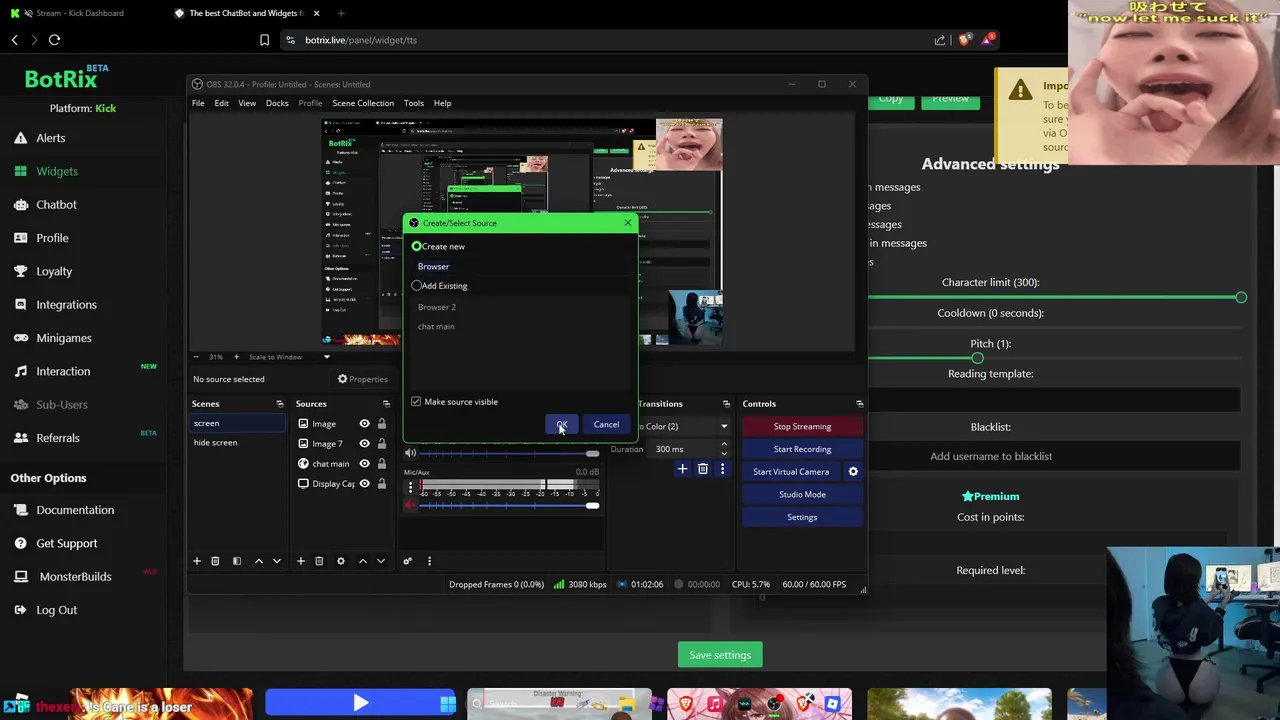Unlock the Image source lock
This screenshot has width=1280, height=720.
tap(382, 424)
